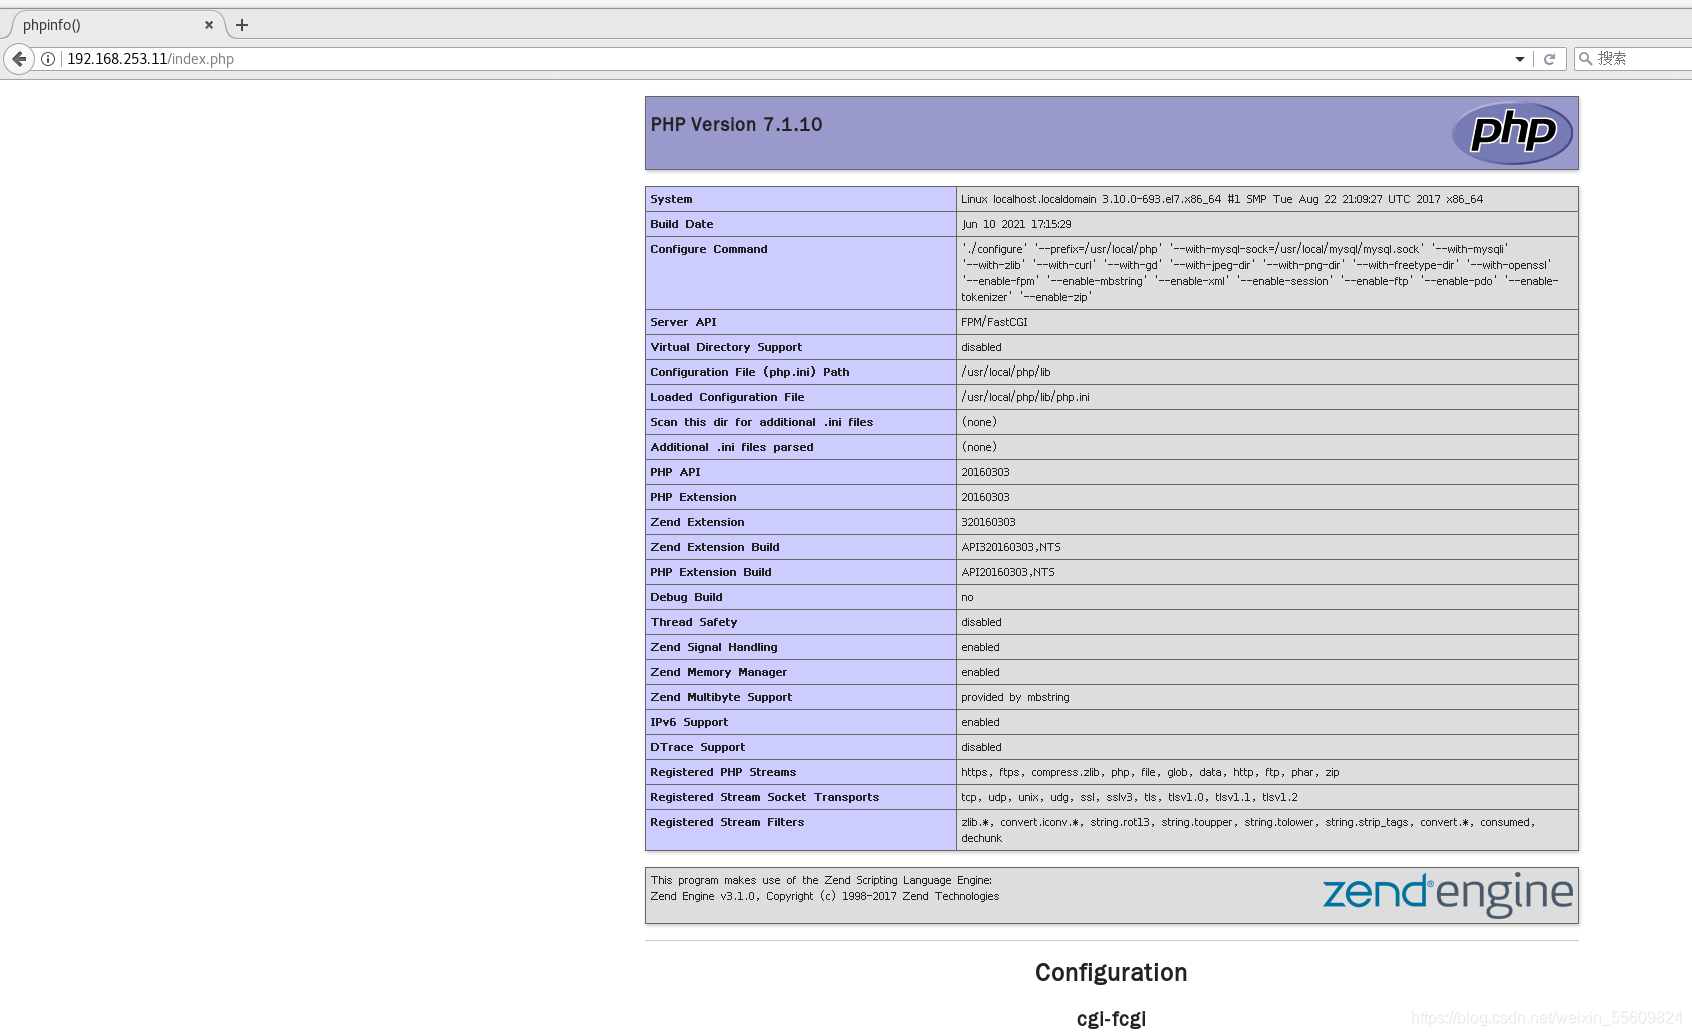Click the Virtual Directory Support label

point(726,347)
